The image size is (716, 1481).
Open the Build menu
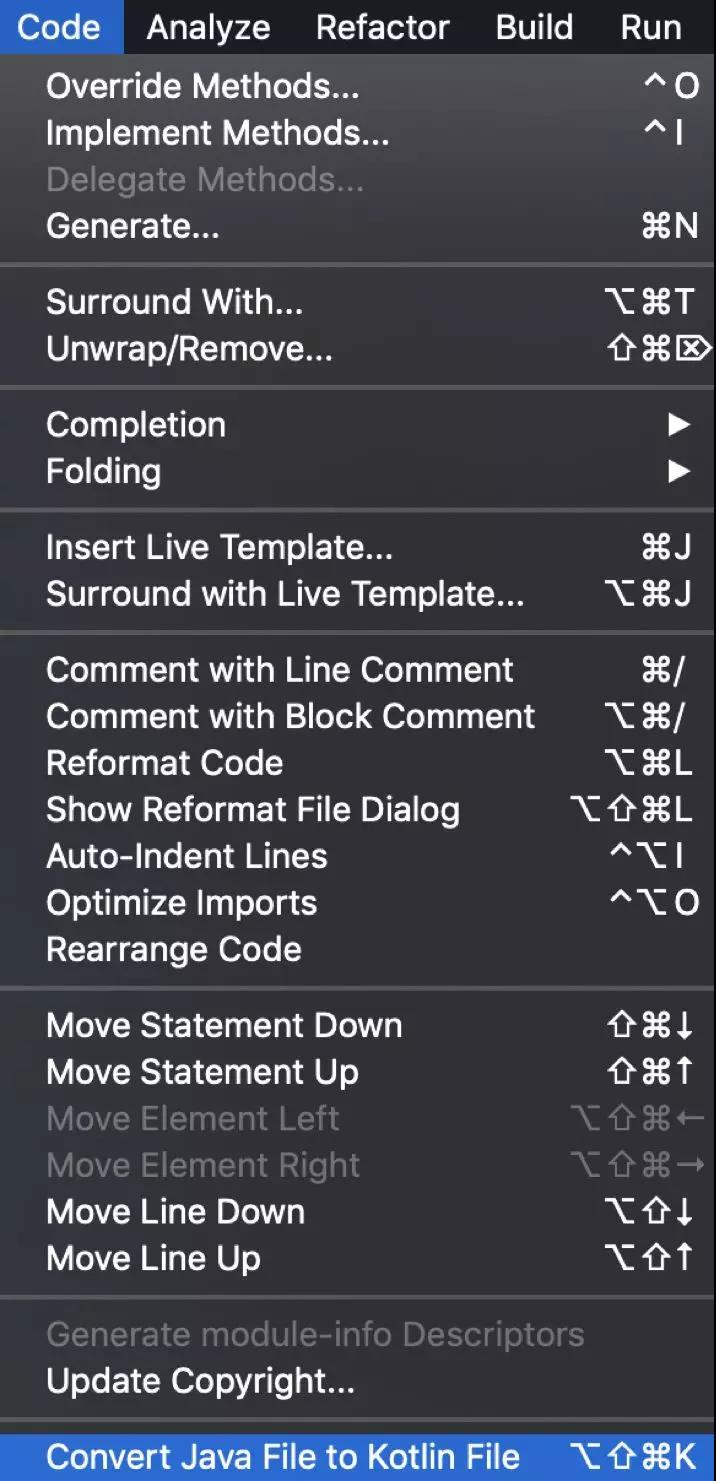tap(535, 27)
